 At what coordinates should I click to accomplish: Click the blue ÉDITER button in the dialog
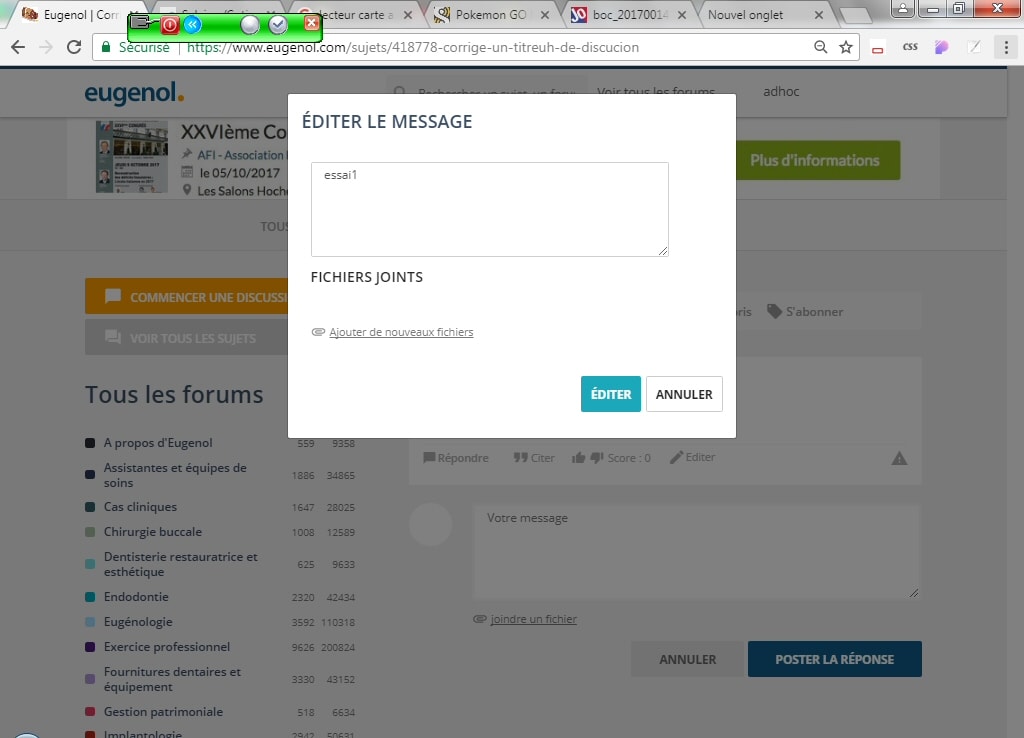tap(610, 394)
